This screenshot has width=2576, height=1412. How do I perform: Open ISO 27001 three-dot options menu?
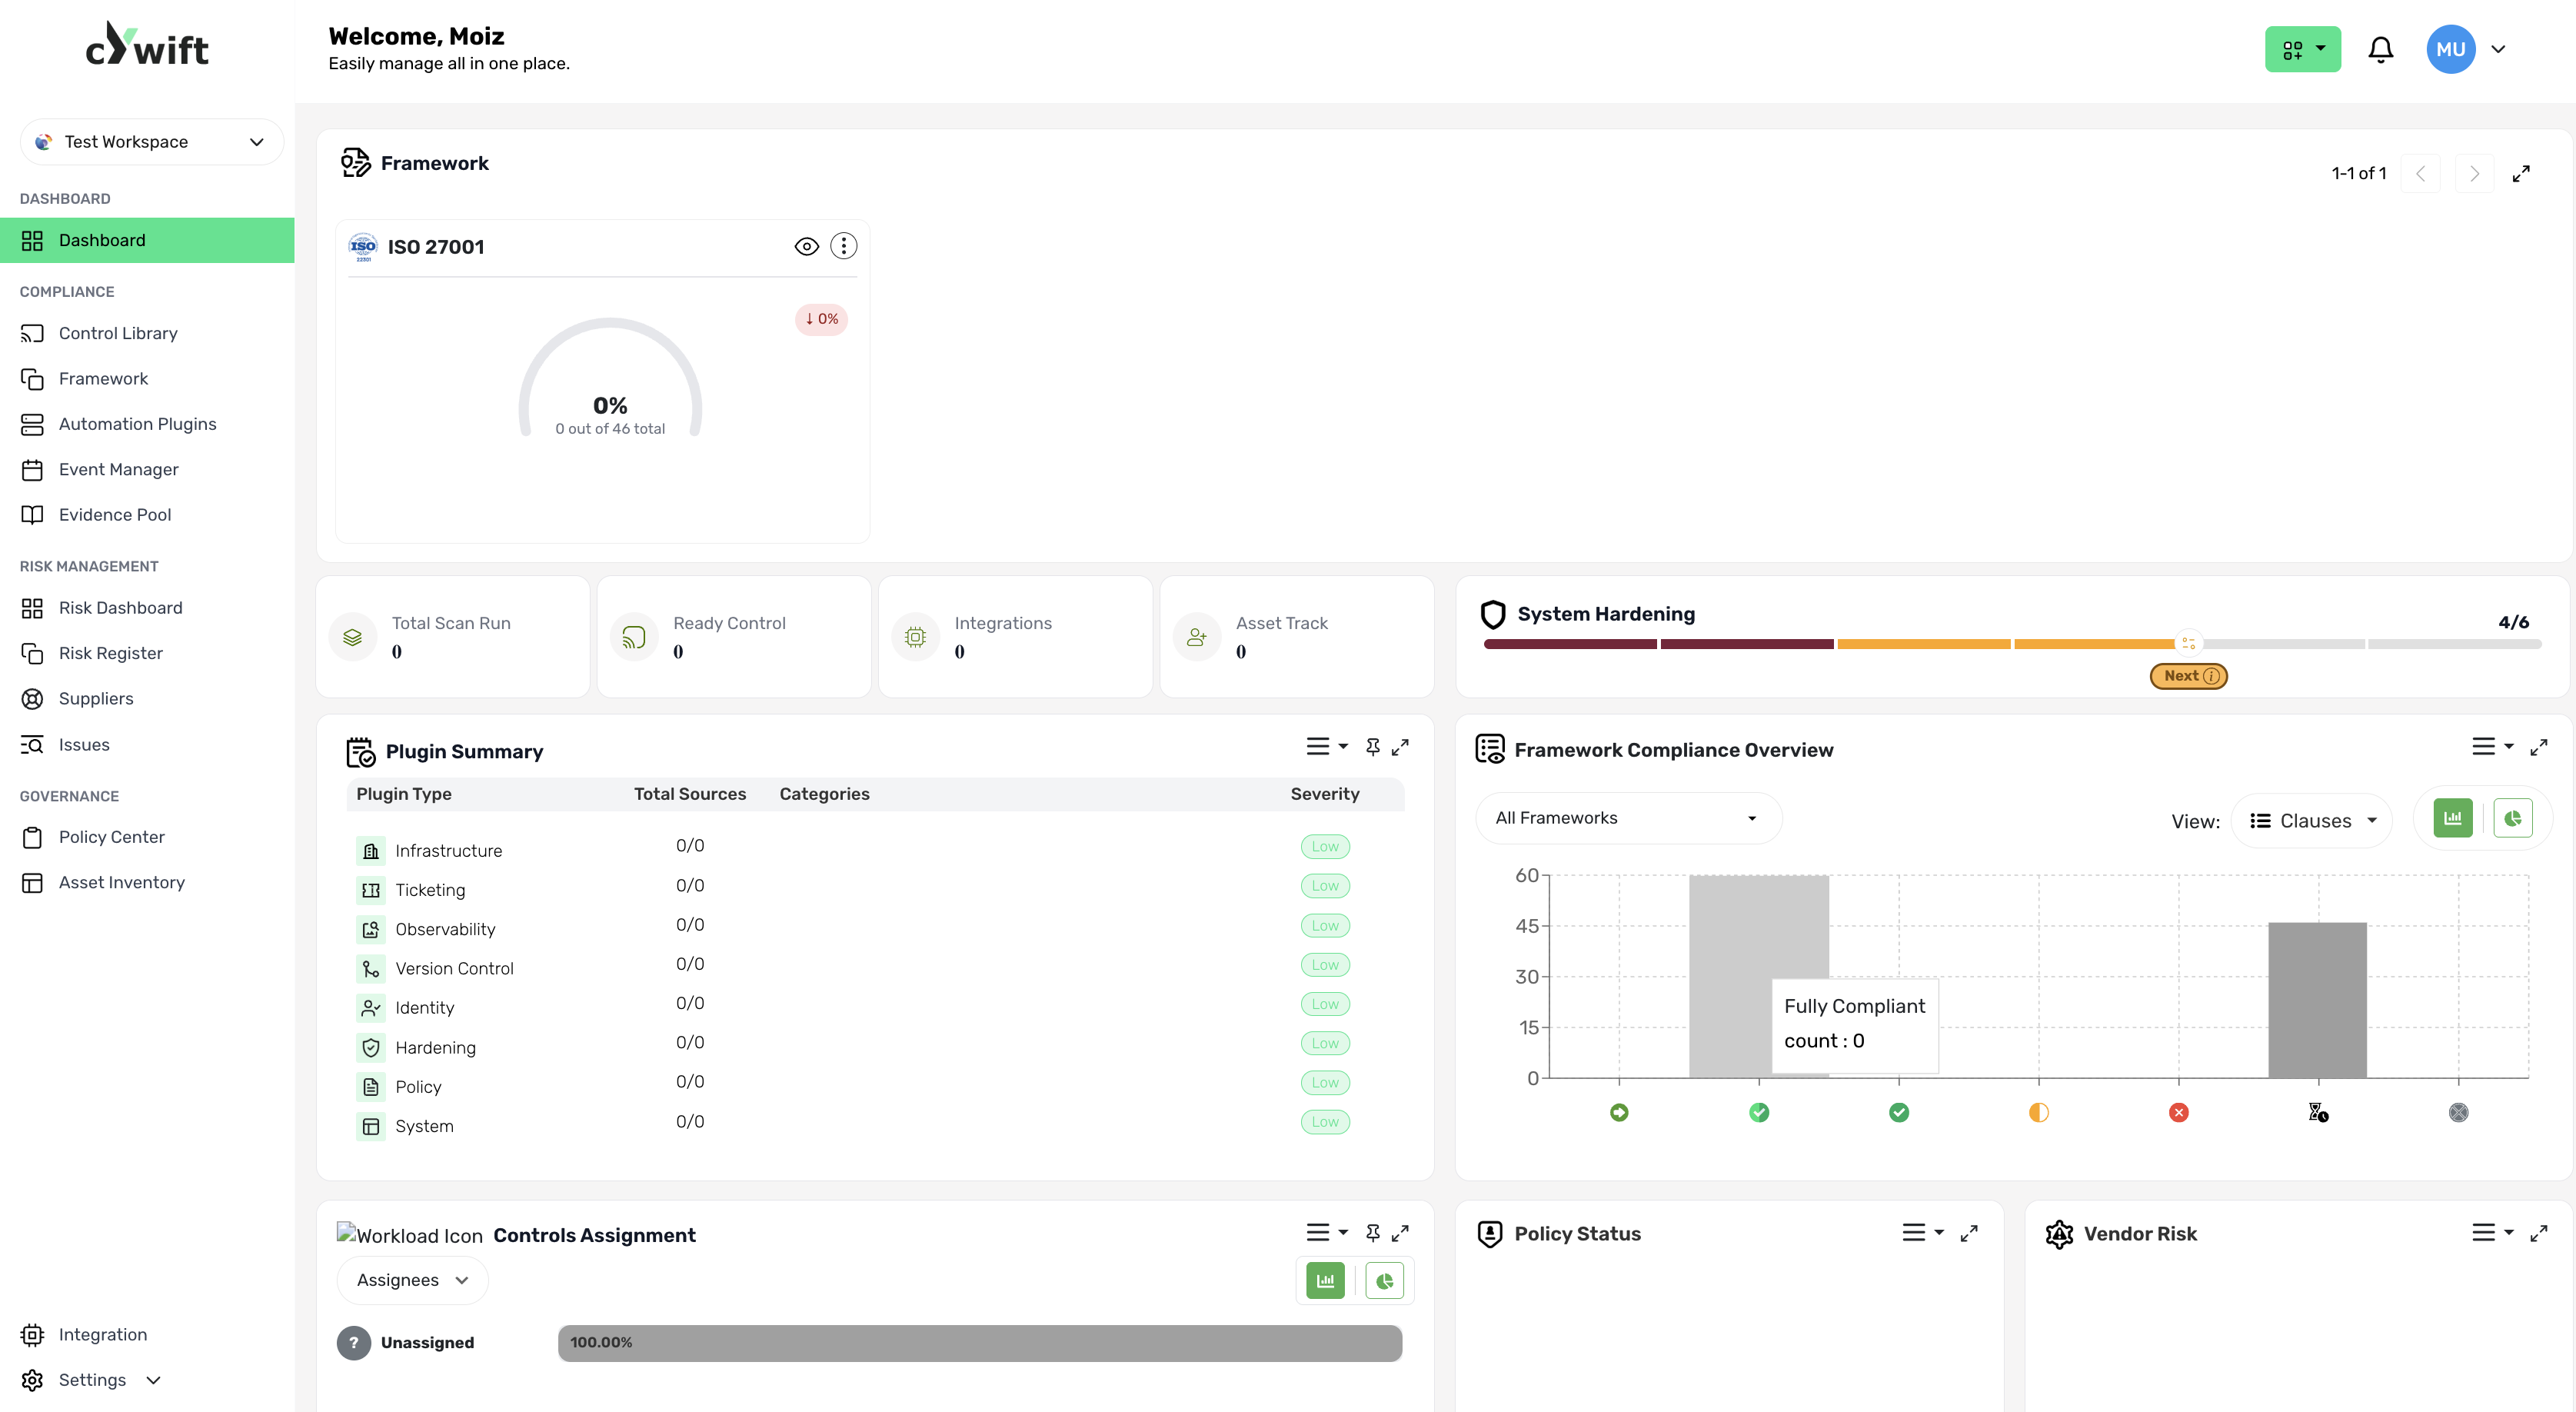[x=843, y=246]
